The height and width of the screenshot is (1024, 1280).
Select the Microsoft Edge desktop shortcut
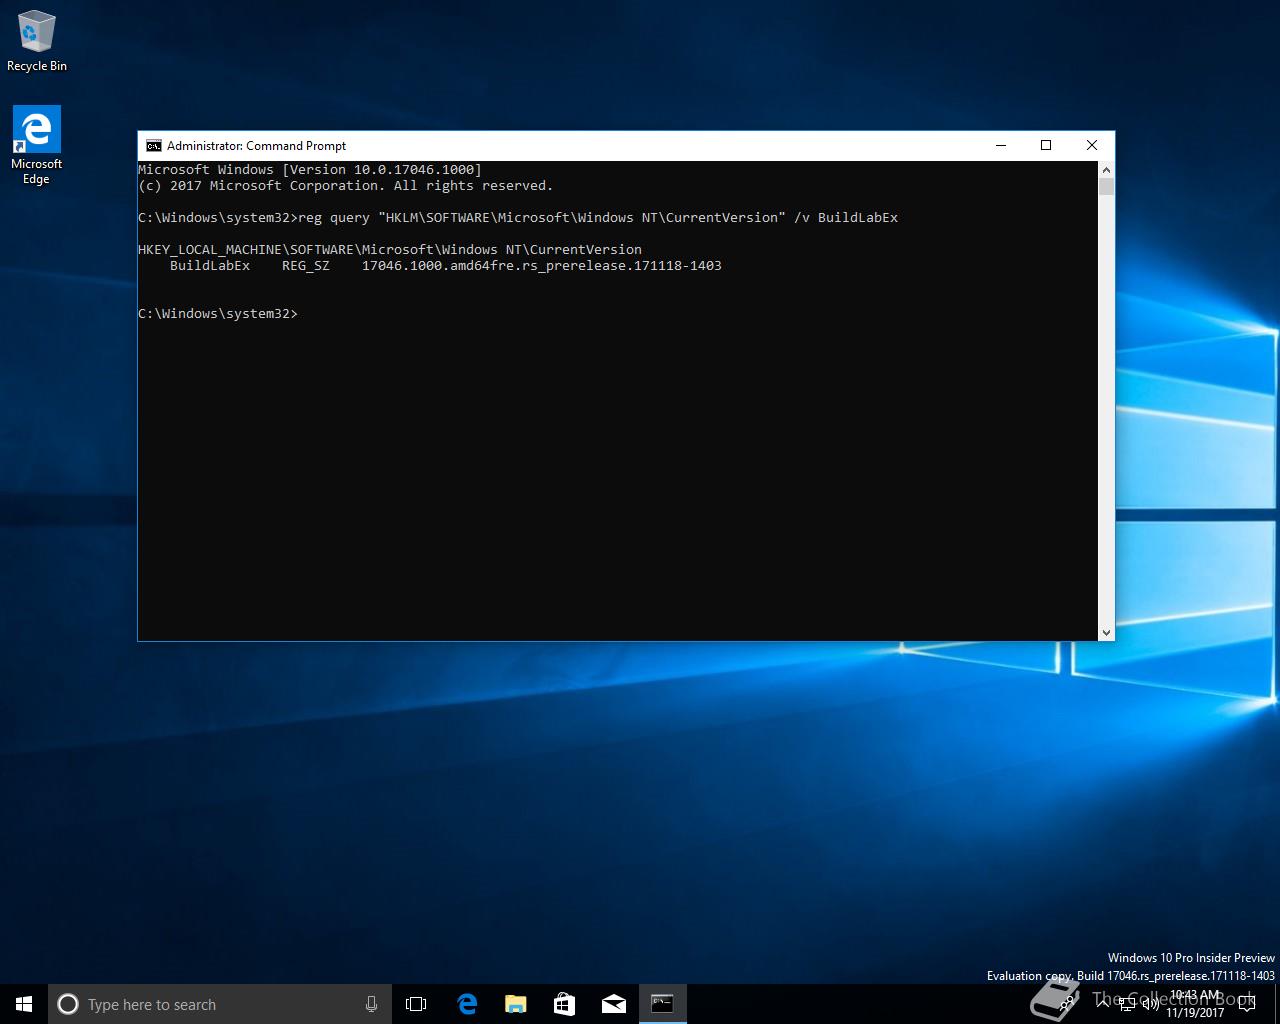coord(37,146)
